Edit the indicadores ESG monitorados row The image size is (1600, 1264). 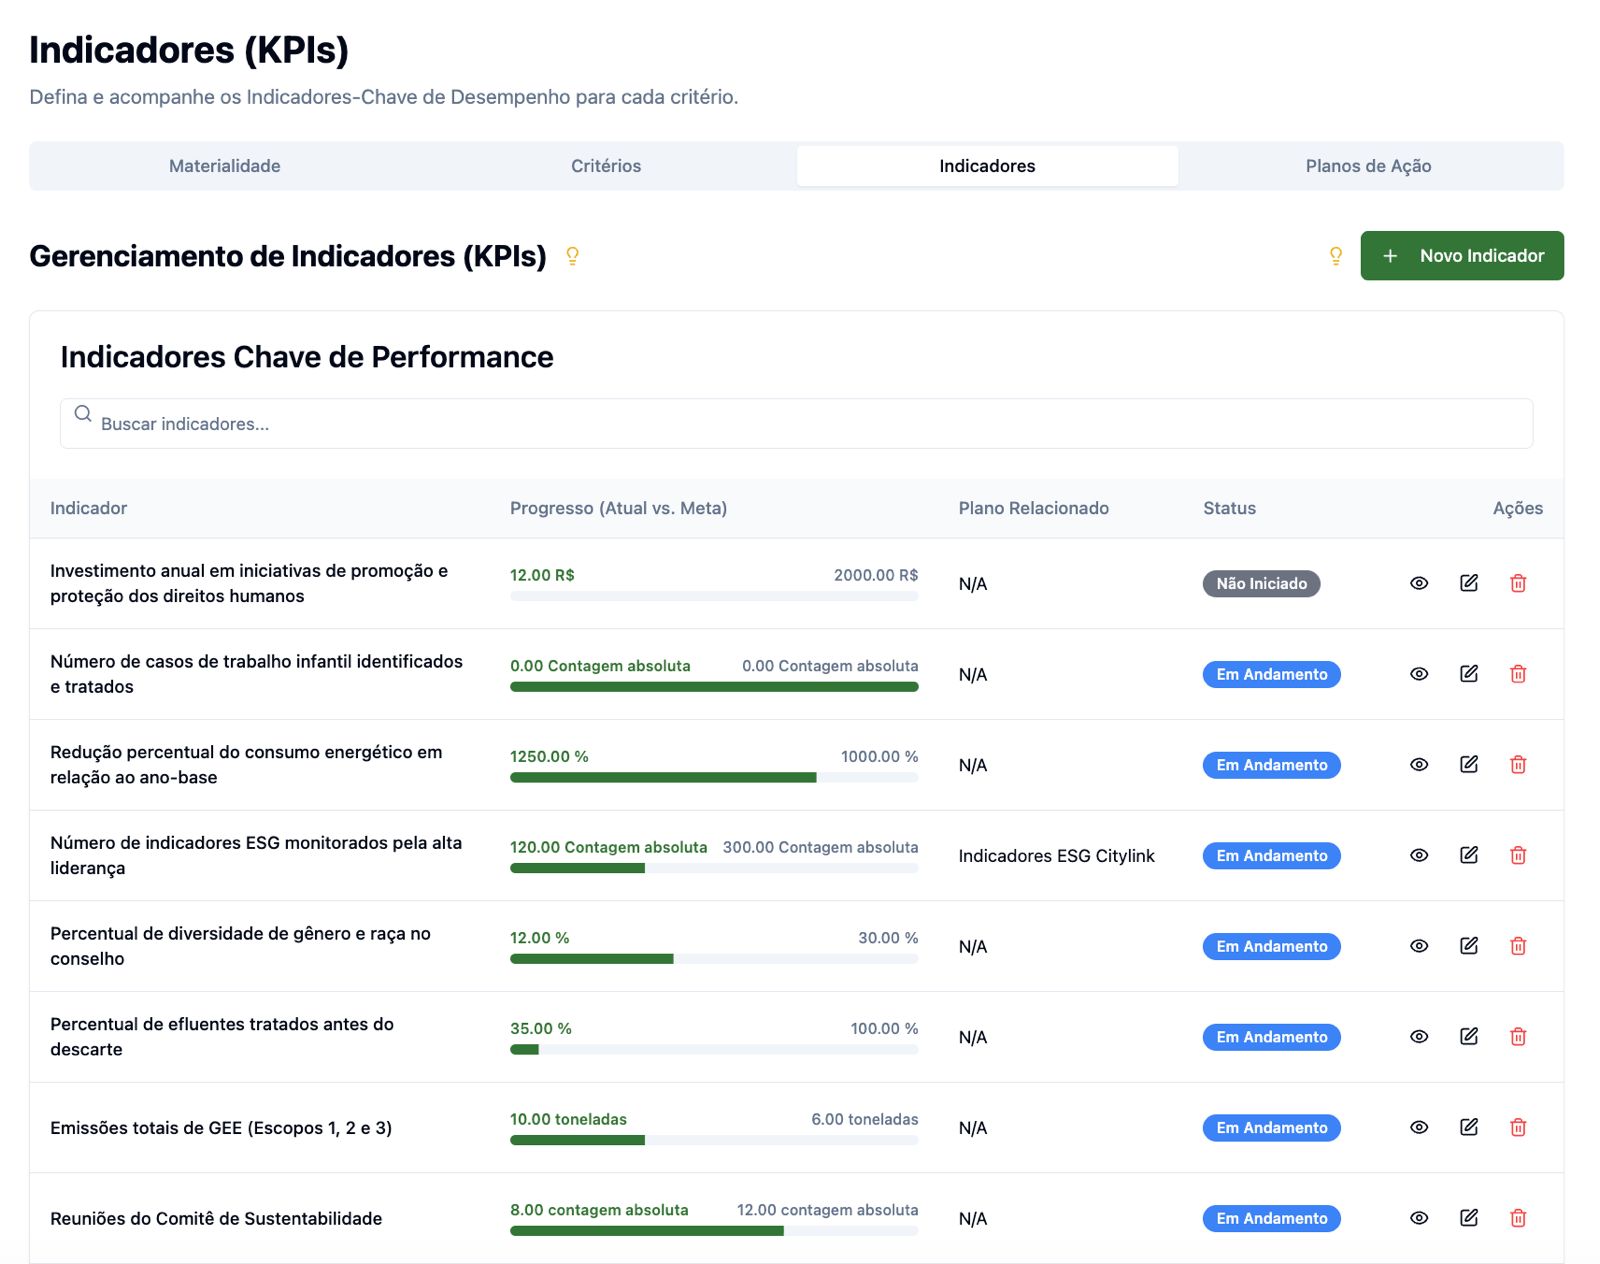pyautogui.click(x=1468, y=855)
